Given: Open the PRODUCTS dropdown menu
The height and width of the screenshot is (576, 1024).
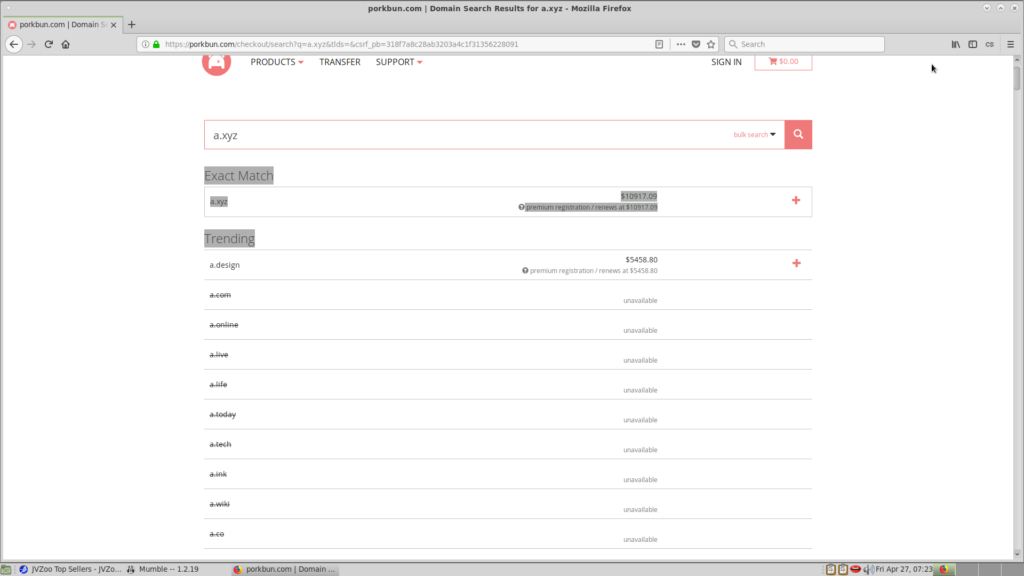Looking at the screenshot, I should (x=277, y=62).
